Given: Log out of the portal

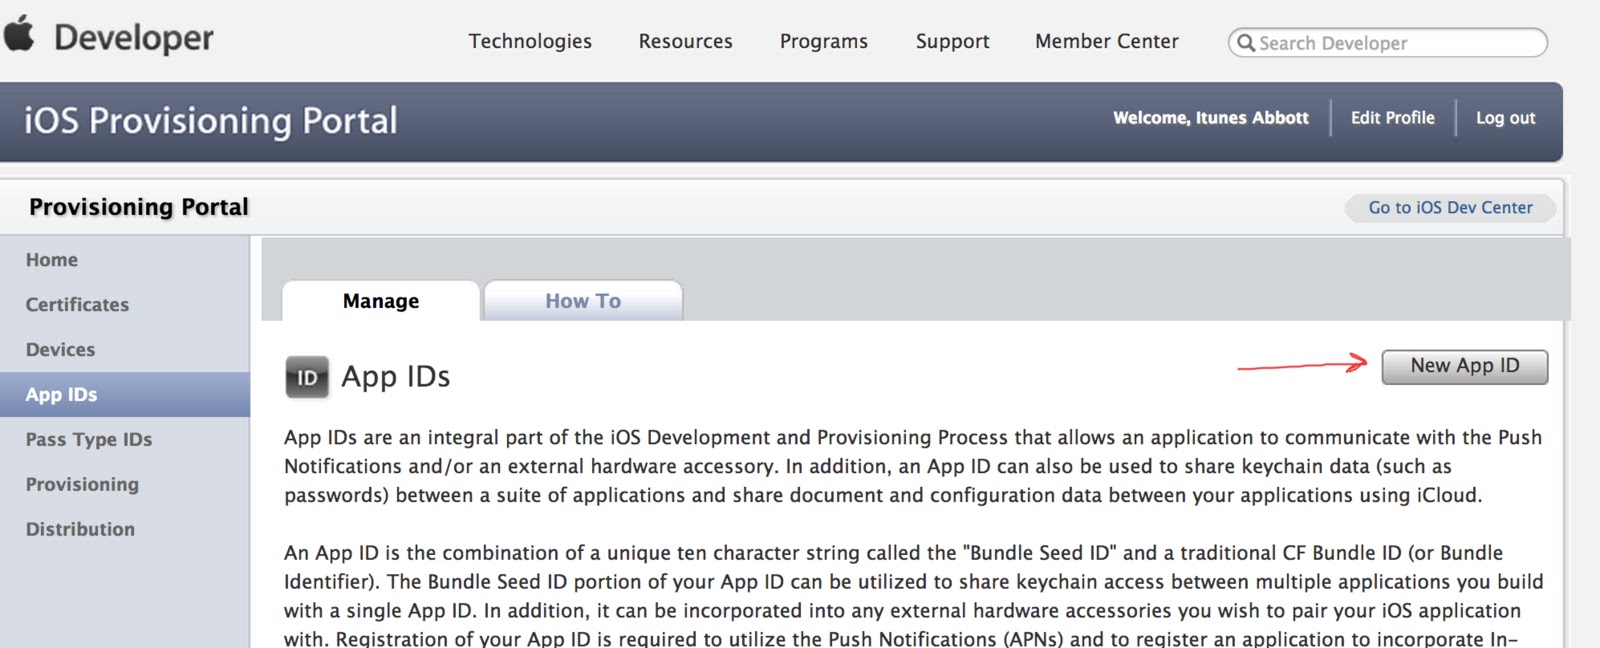Looking at the screenshot, I should [1506, 118].
